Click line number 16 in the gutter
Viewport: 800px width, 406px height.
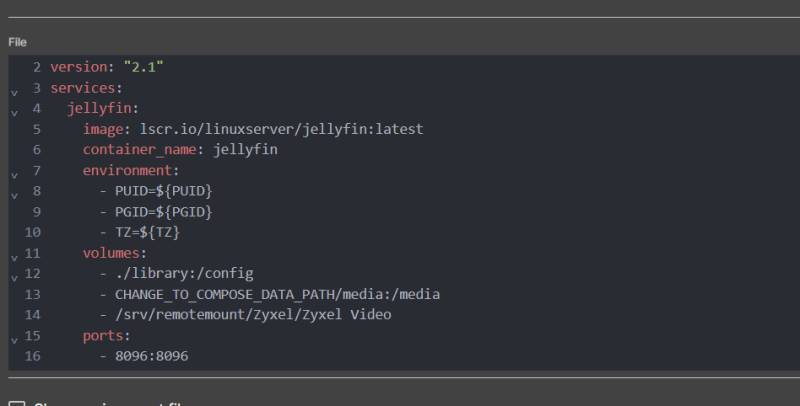pyautogui.click(x=32, y=356)
